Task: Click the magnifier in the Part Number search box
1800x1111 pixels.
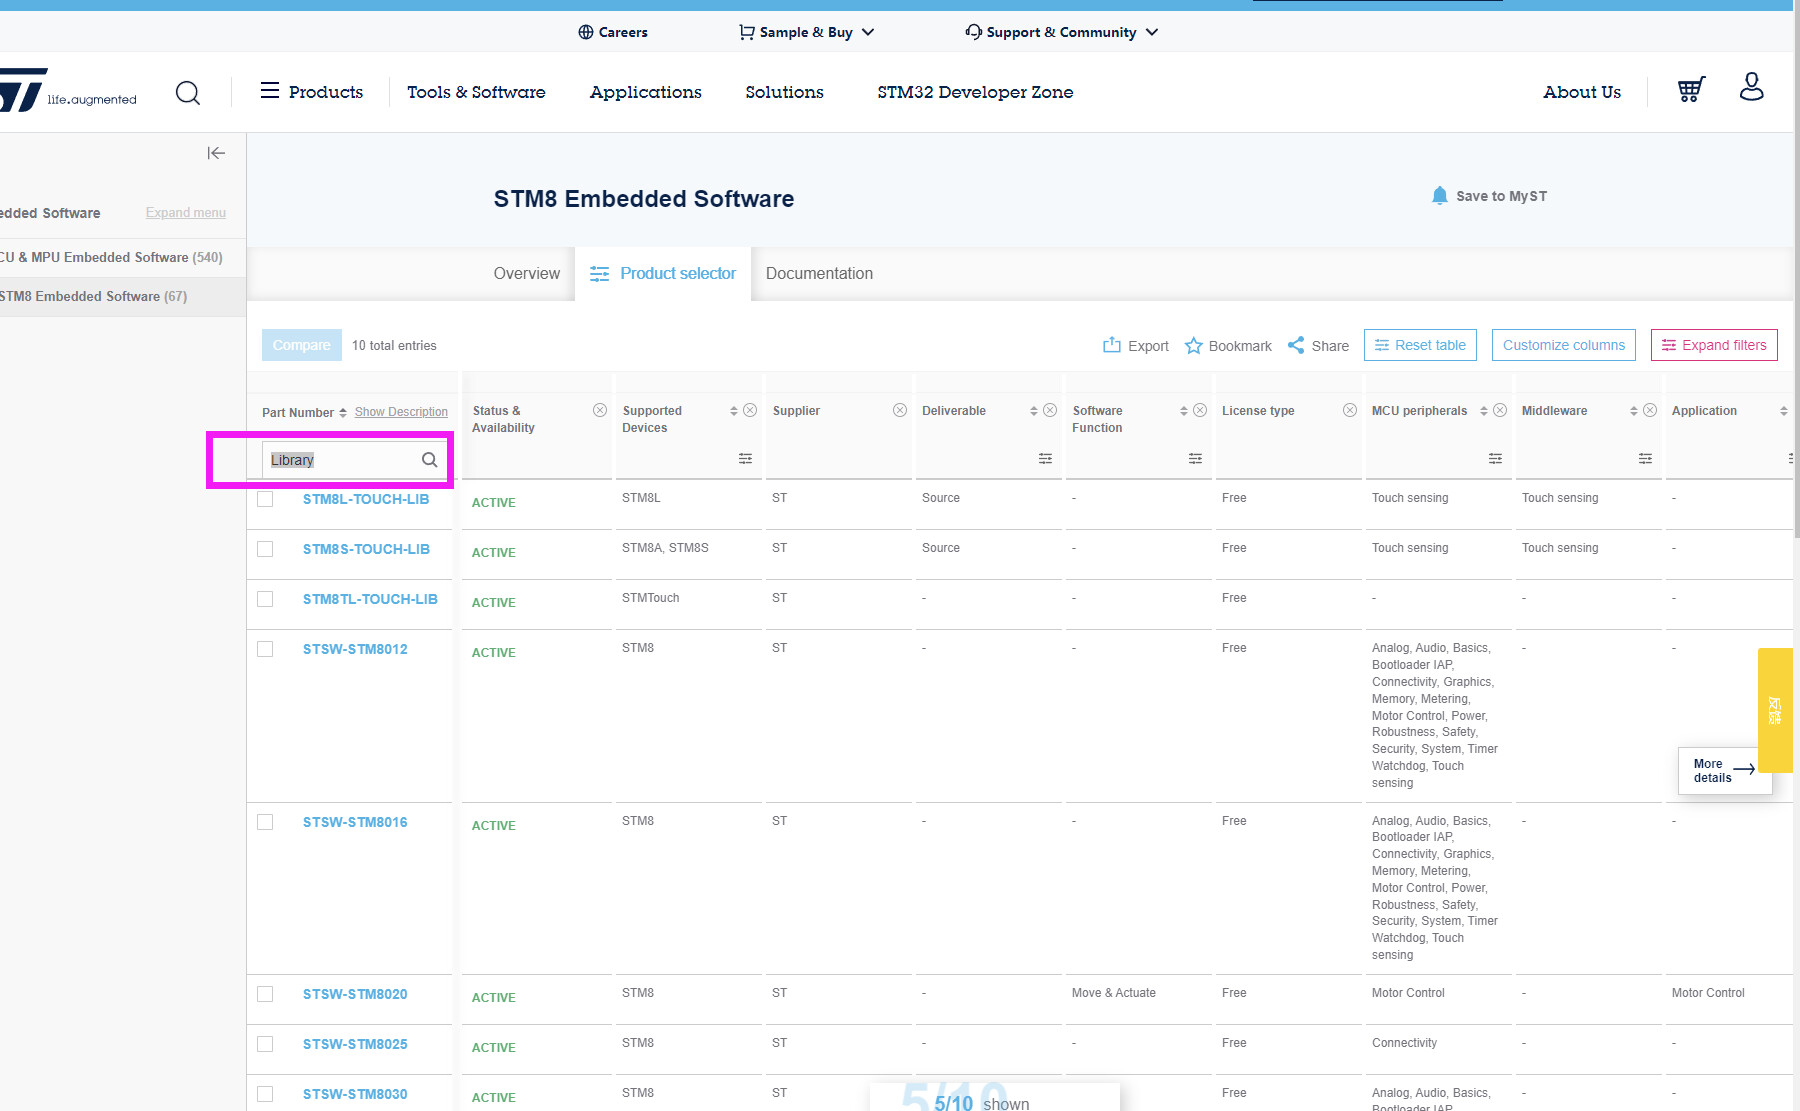Action: (x=429, y=460)
